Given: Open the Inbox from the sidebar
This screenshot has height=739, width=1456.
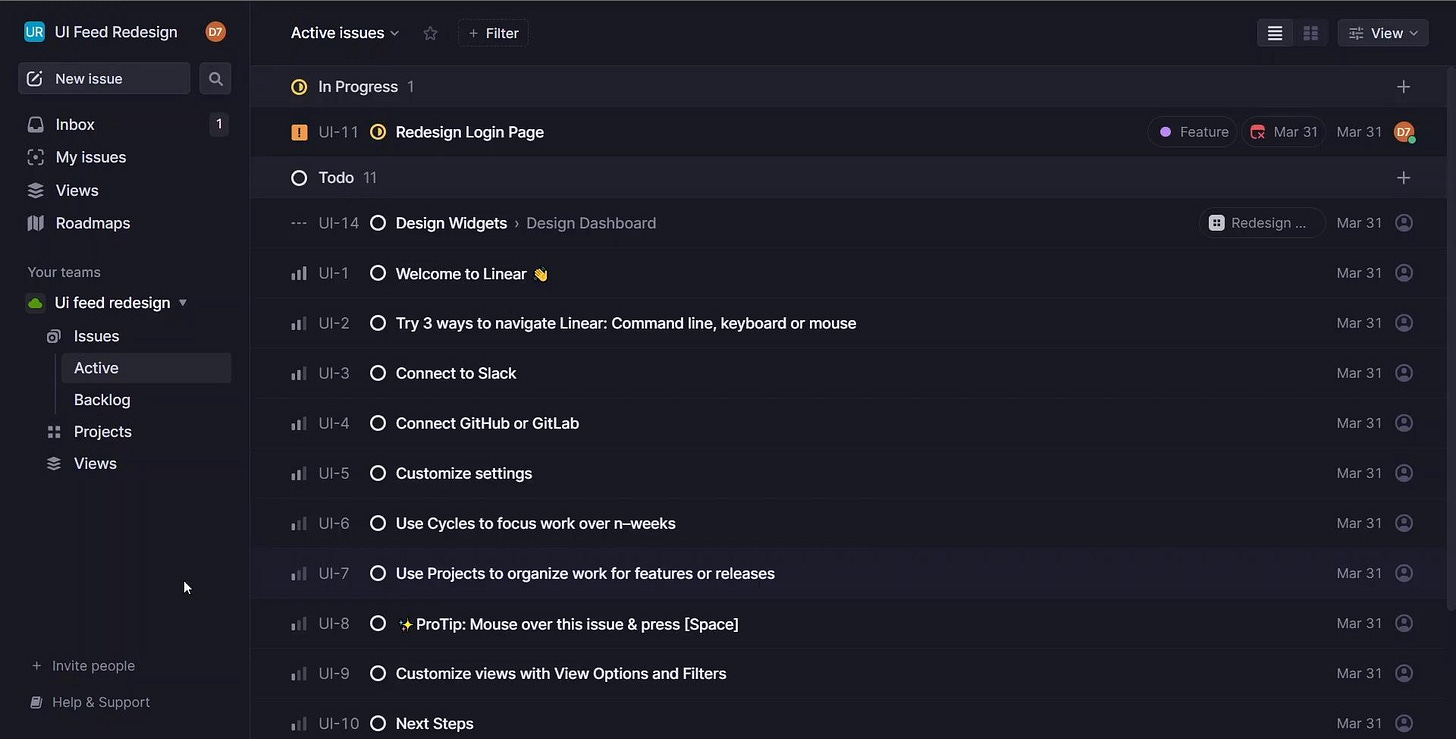Looking at the screenshot, I should tap(75, 125).
